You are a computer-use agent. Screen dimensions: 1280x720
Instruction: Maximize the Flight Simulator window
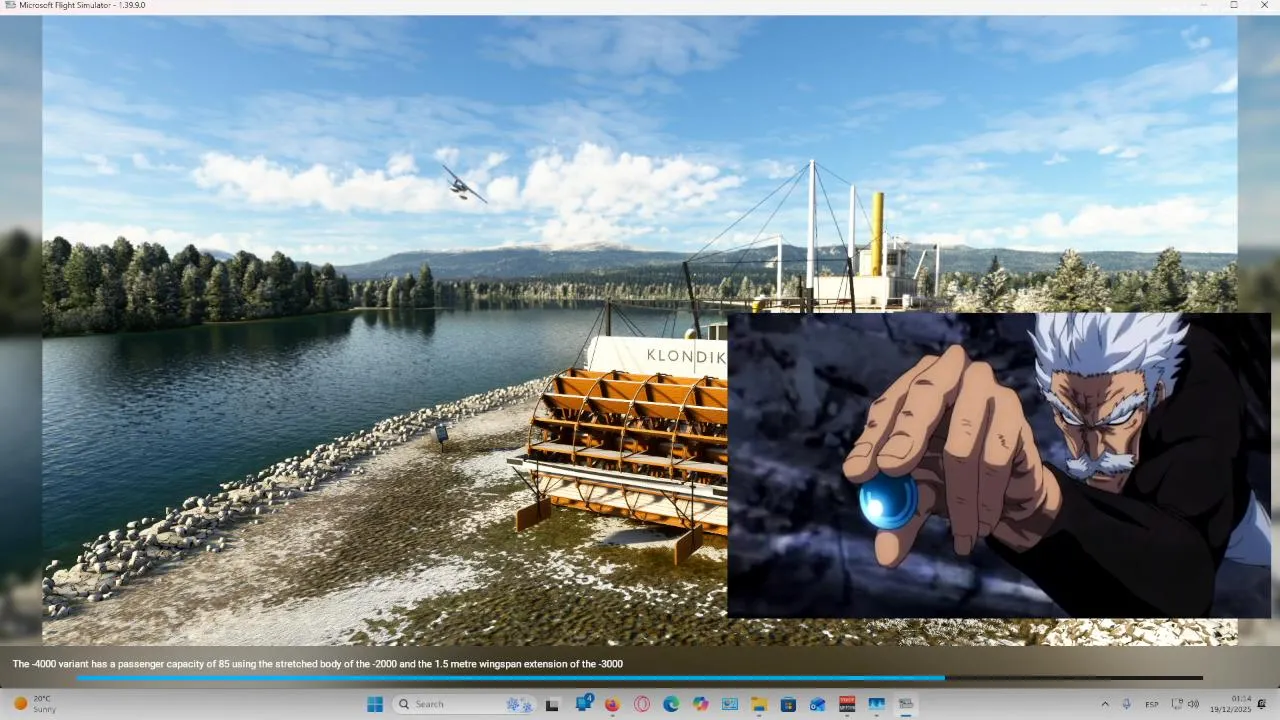(1233, 5)
